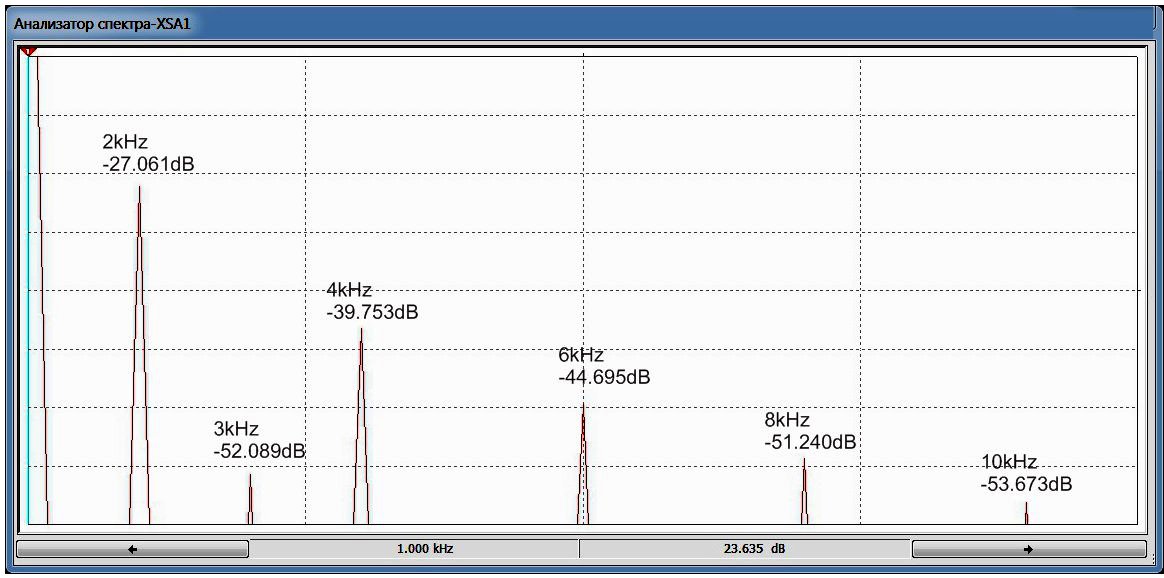Click the 10kHz harmonic peak spike
The height and width of the screenshot is (578, 1164).
(1027, 513)
